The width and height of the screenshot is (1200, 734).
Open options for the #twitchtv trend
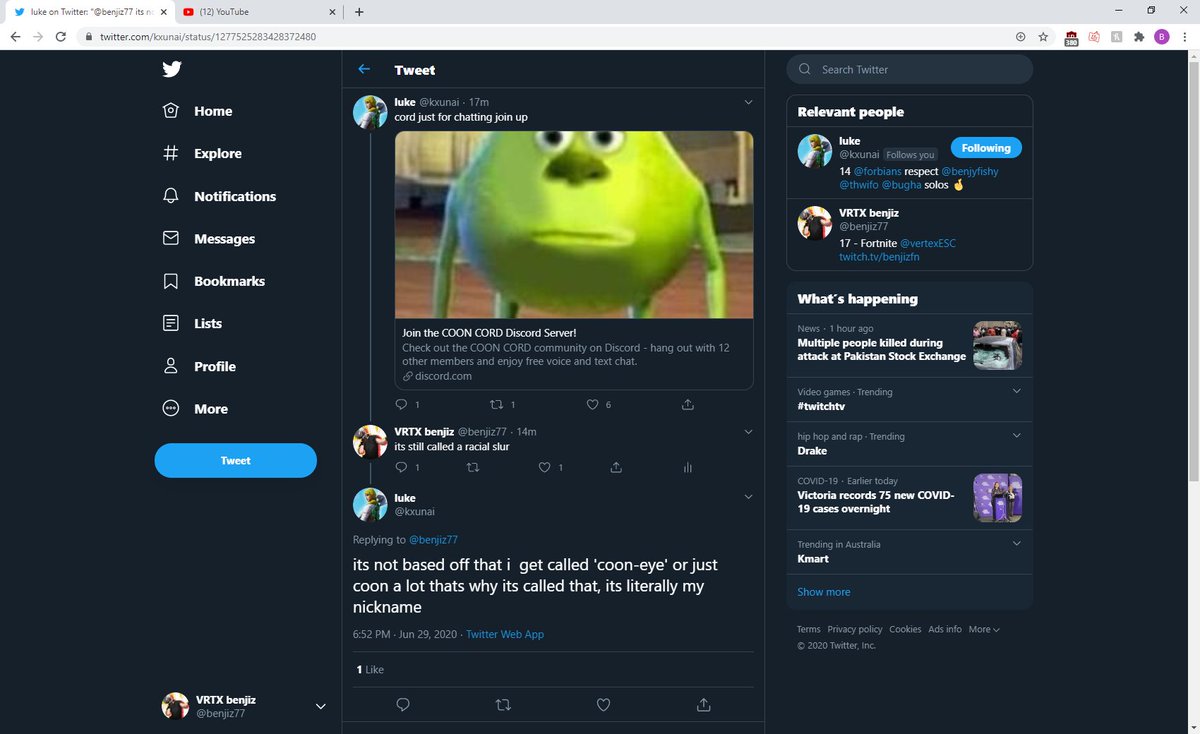point(1016,391)
